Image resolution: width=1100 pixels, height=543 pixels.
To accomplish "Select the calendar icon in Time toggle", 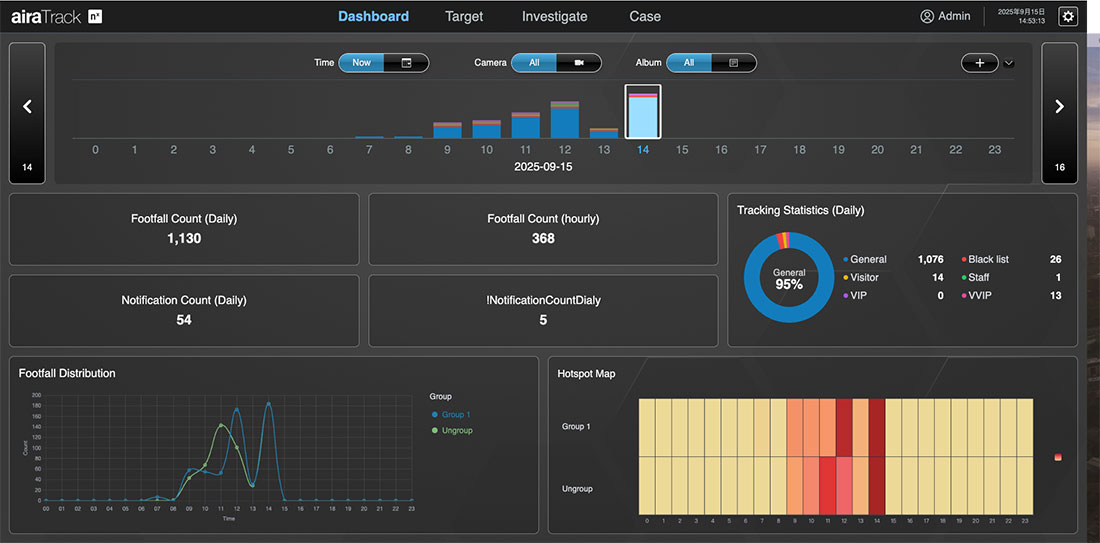I will click(406, 63).
